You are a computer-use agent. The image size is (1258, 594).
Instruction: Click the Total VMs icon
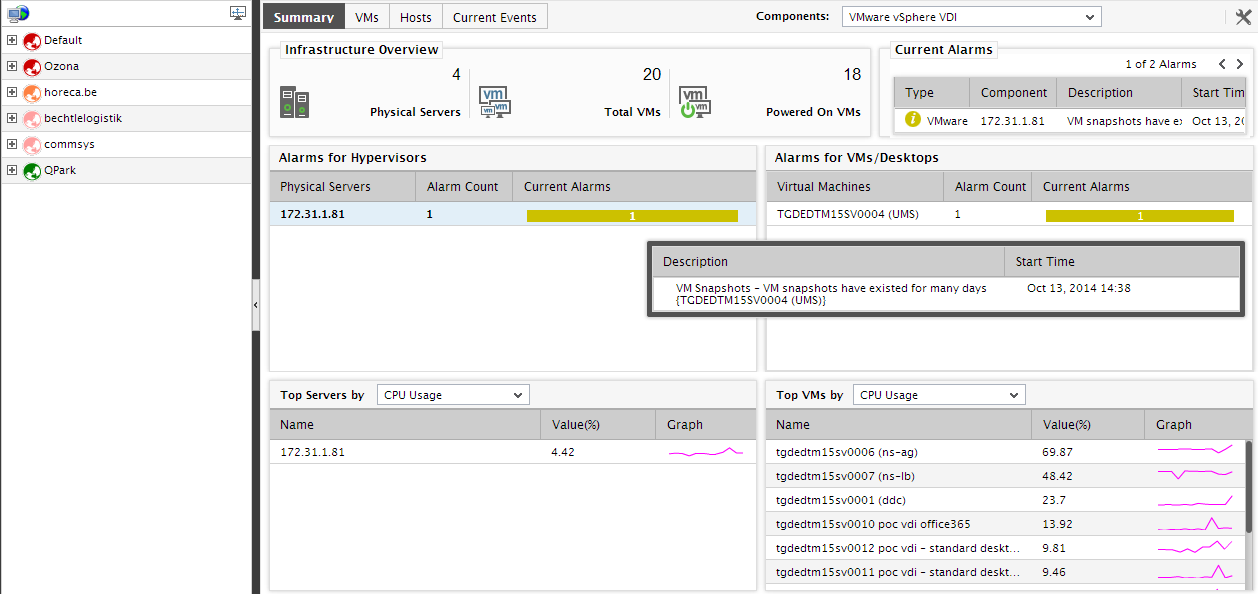[495, 102]
